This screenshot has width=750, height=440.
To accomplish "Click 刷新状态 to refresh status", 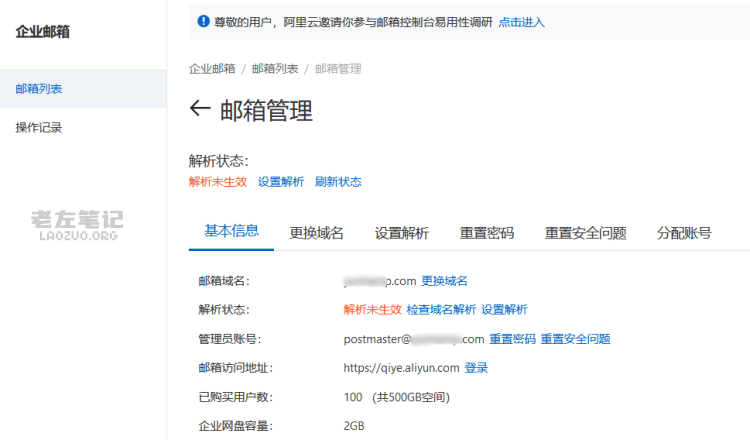I will coord(338,182).
